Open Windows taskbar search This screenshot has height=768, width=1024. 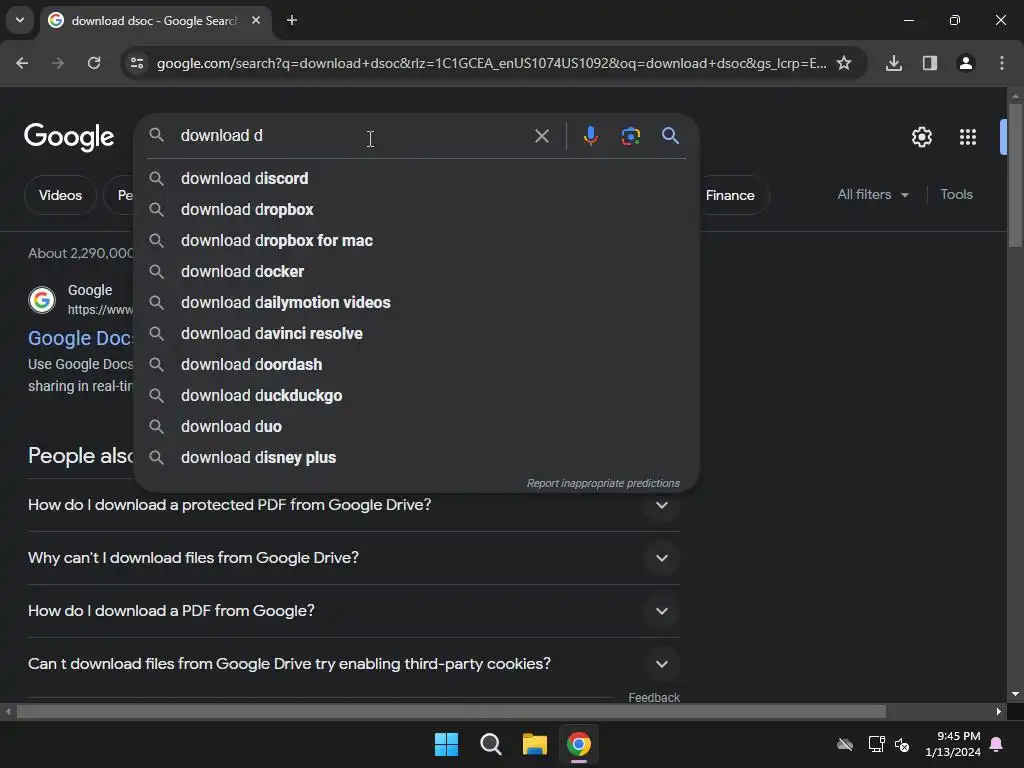click(490, 744)
